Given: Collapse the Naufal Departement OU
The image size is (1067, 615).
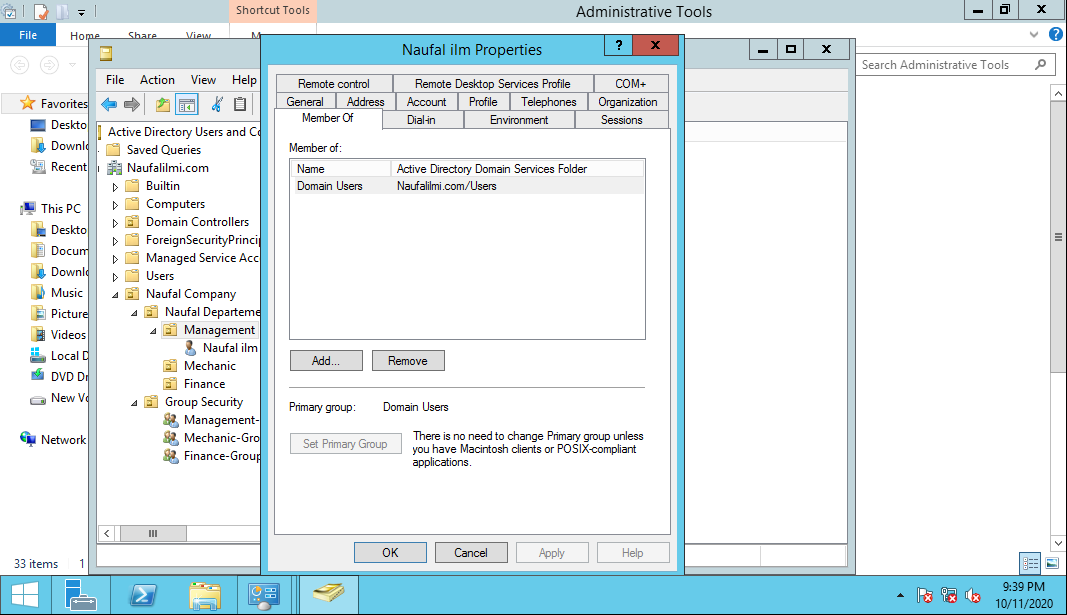Looking at the screenshot, I should tap(134, 313).
